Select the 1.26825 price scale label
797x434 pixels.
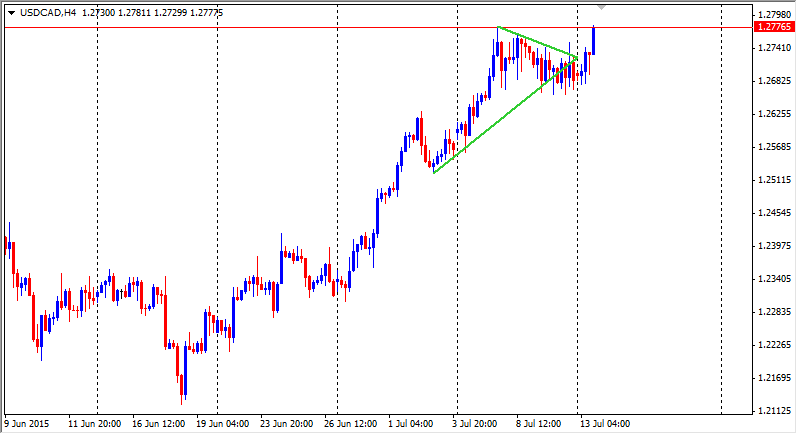click(x=774, y=80)
